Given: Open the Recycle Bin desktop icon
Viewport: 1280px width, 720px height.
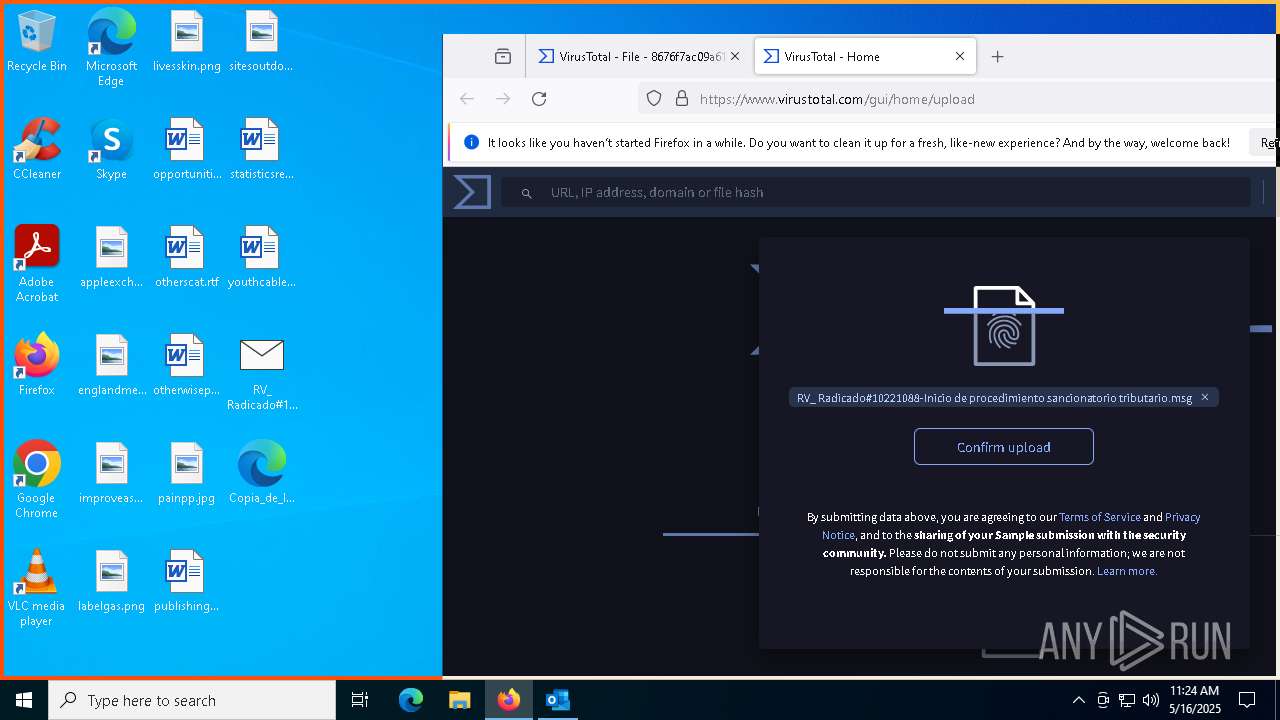Looking at the screenshot, I should (x=37, y=42).
